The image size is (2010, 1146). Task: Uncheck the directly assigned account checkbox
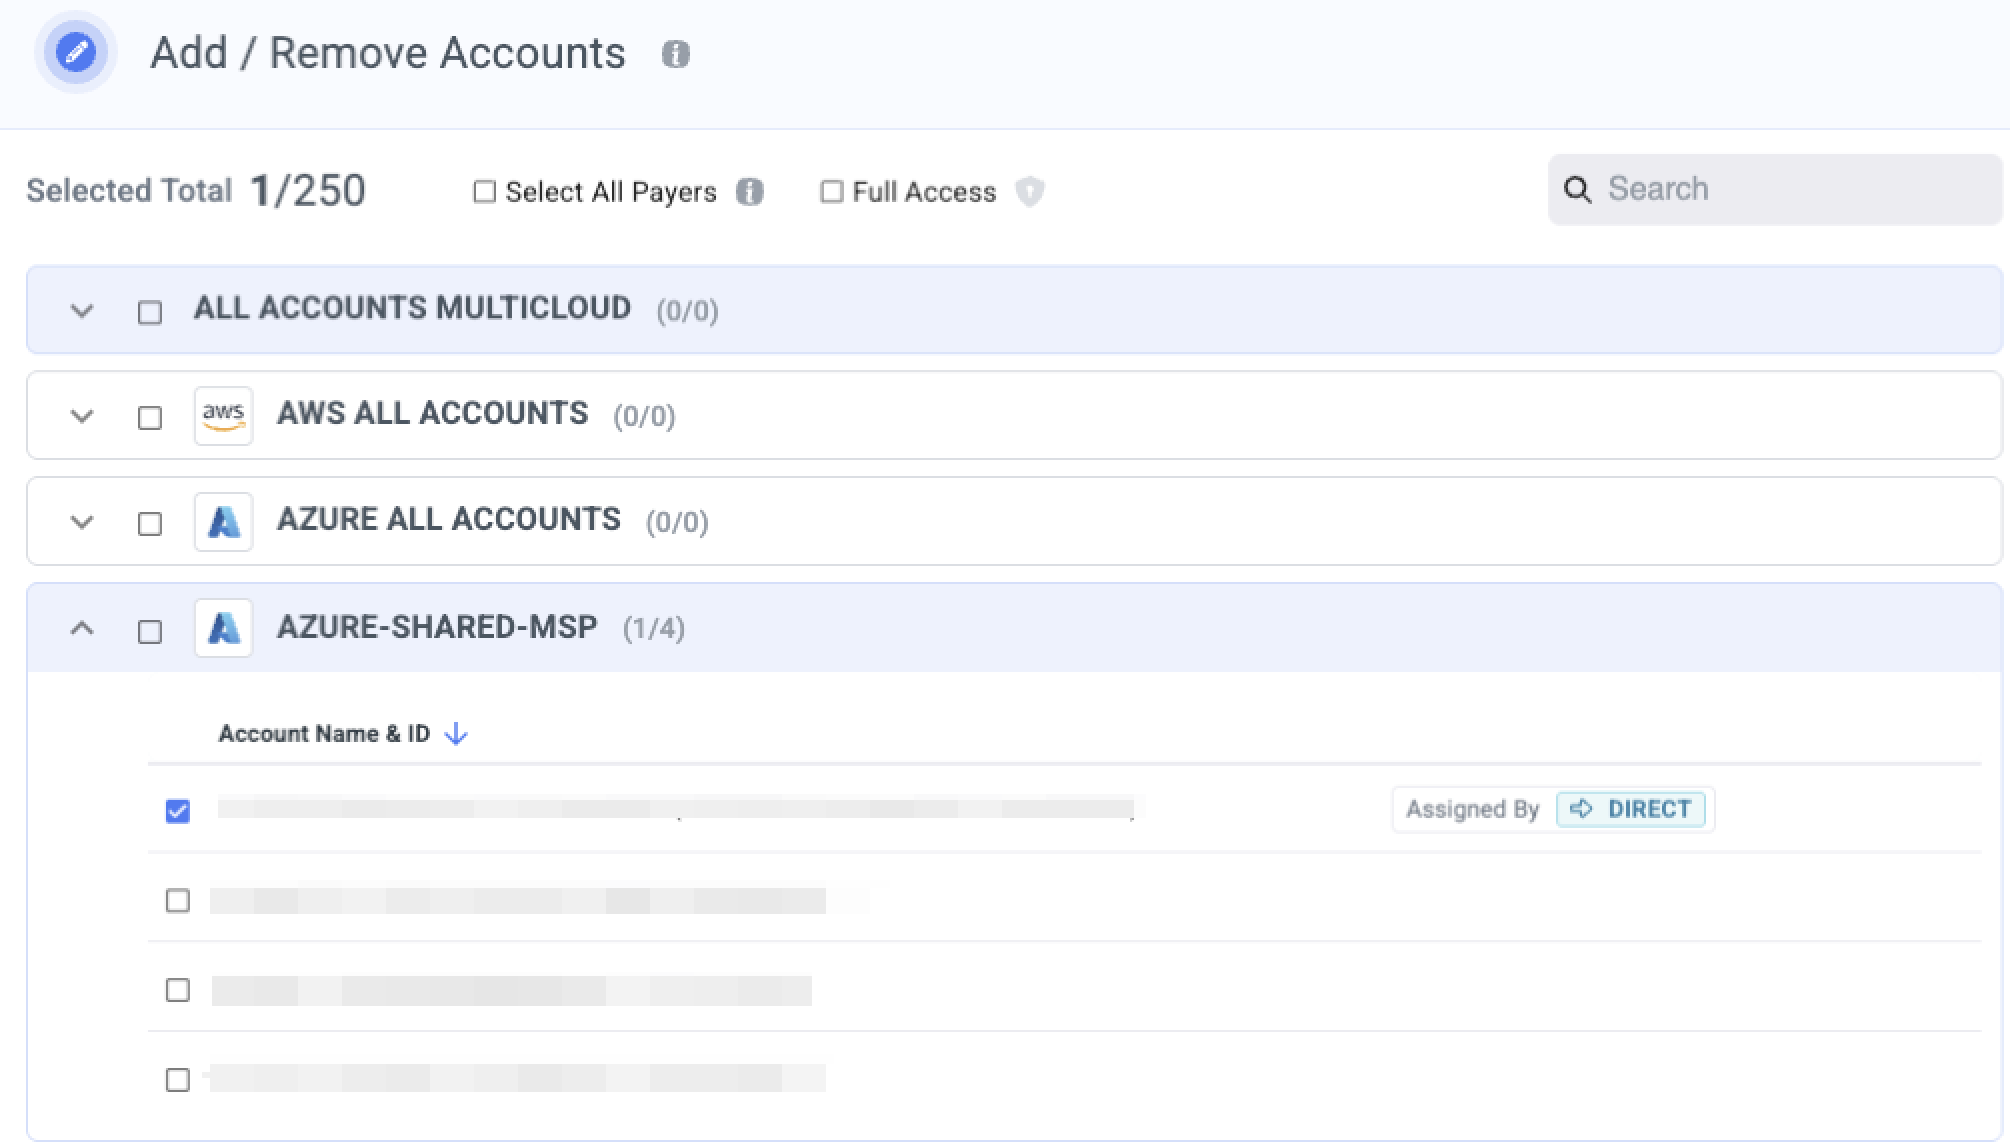coord(178,811)
